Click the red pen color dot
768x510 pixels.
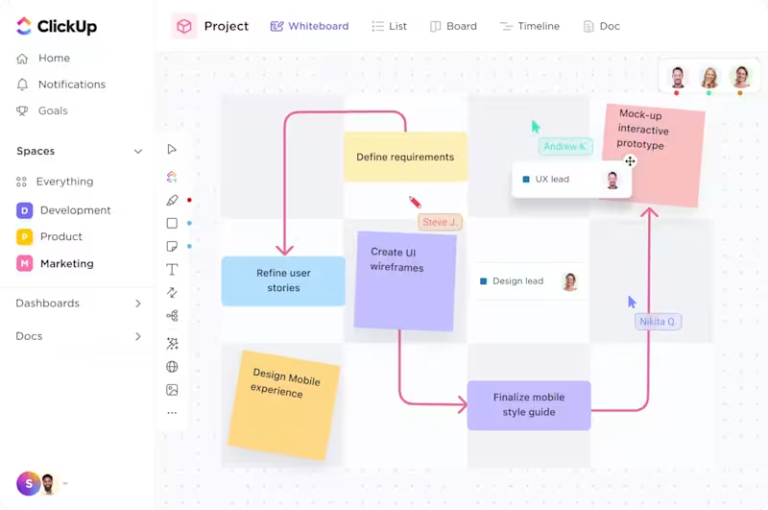190,200
